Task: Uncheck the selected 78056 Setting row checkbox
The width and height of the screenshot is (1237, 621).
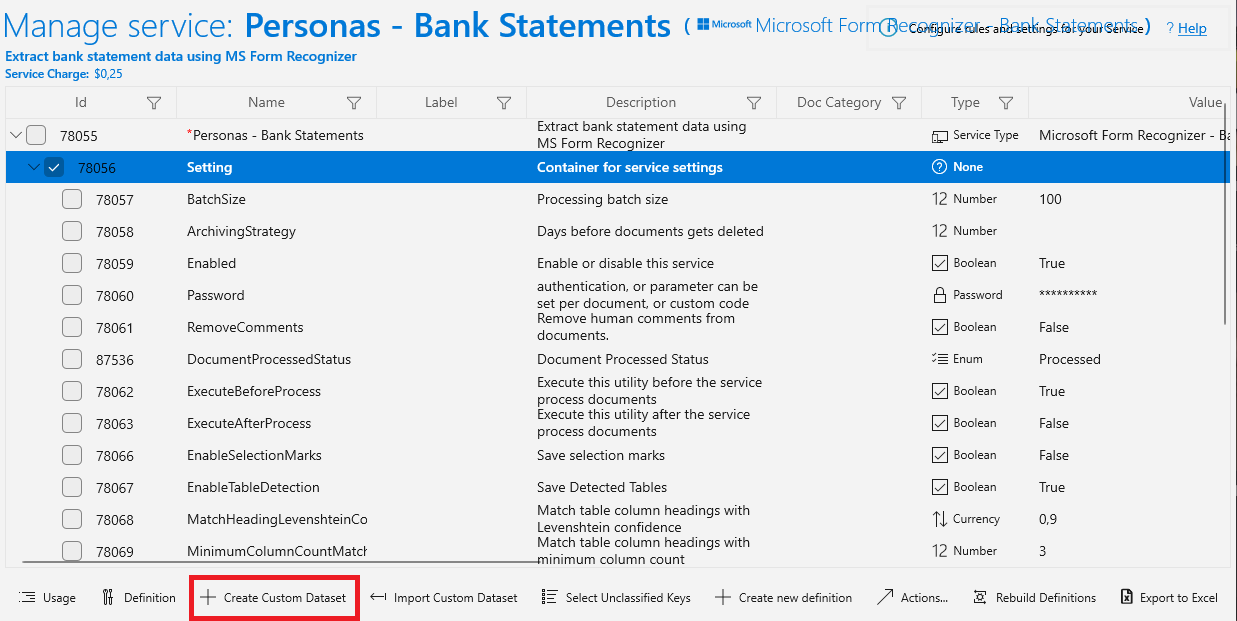Action: point(54,167)
